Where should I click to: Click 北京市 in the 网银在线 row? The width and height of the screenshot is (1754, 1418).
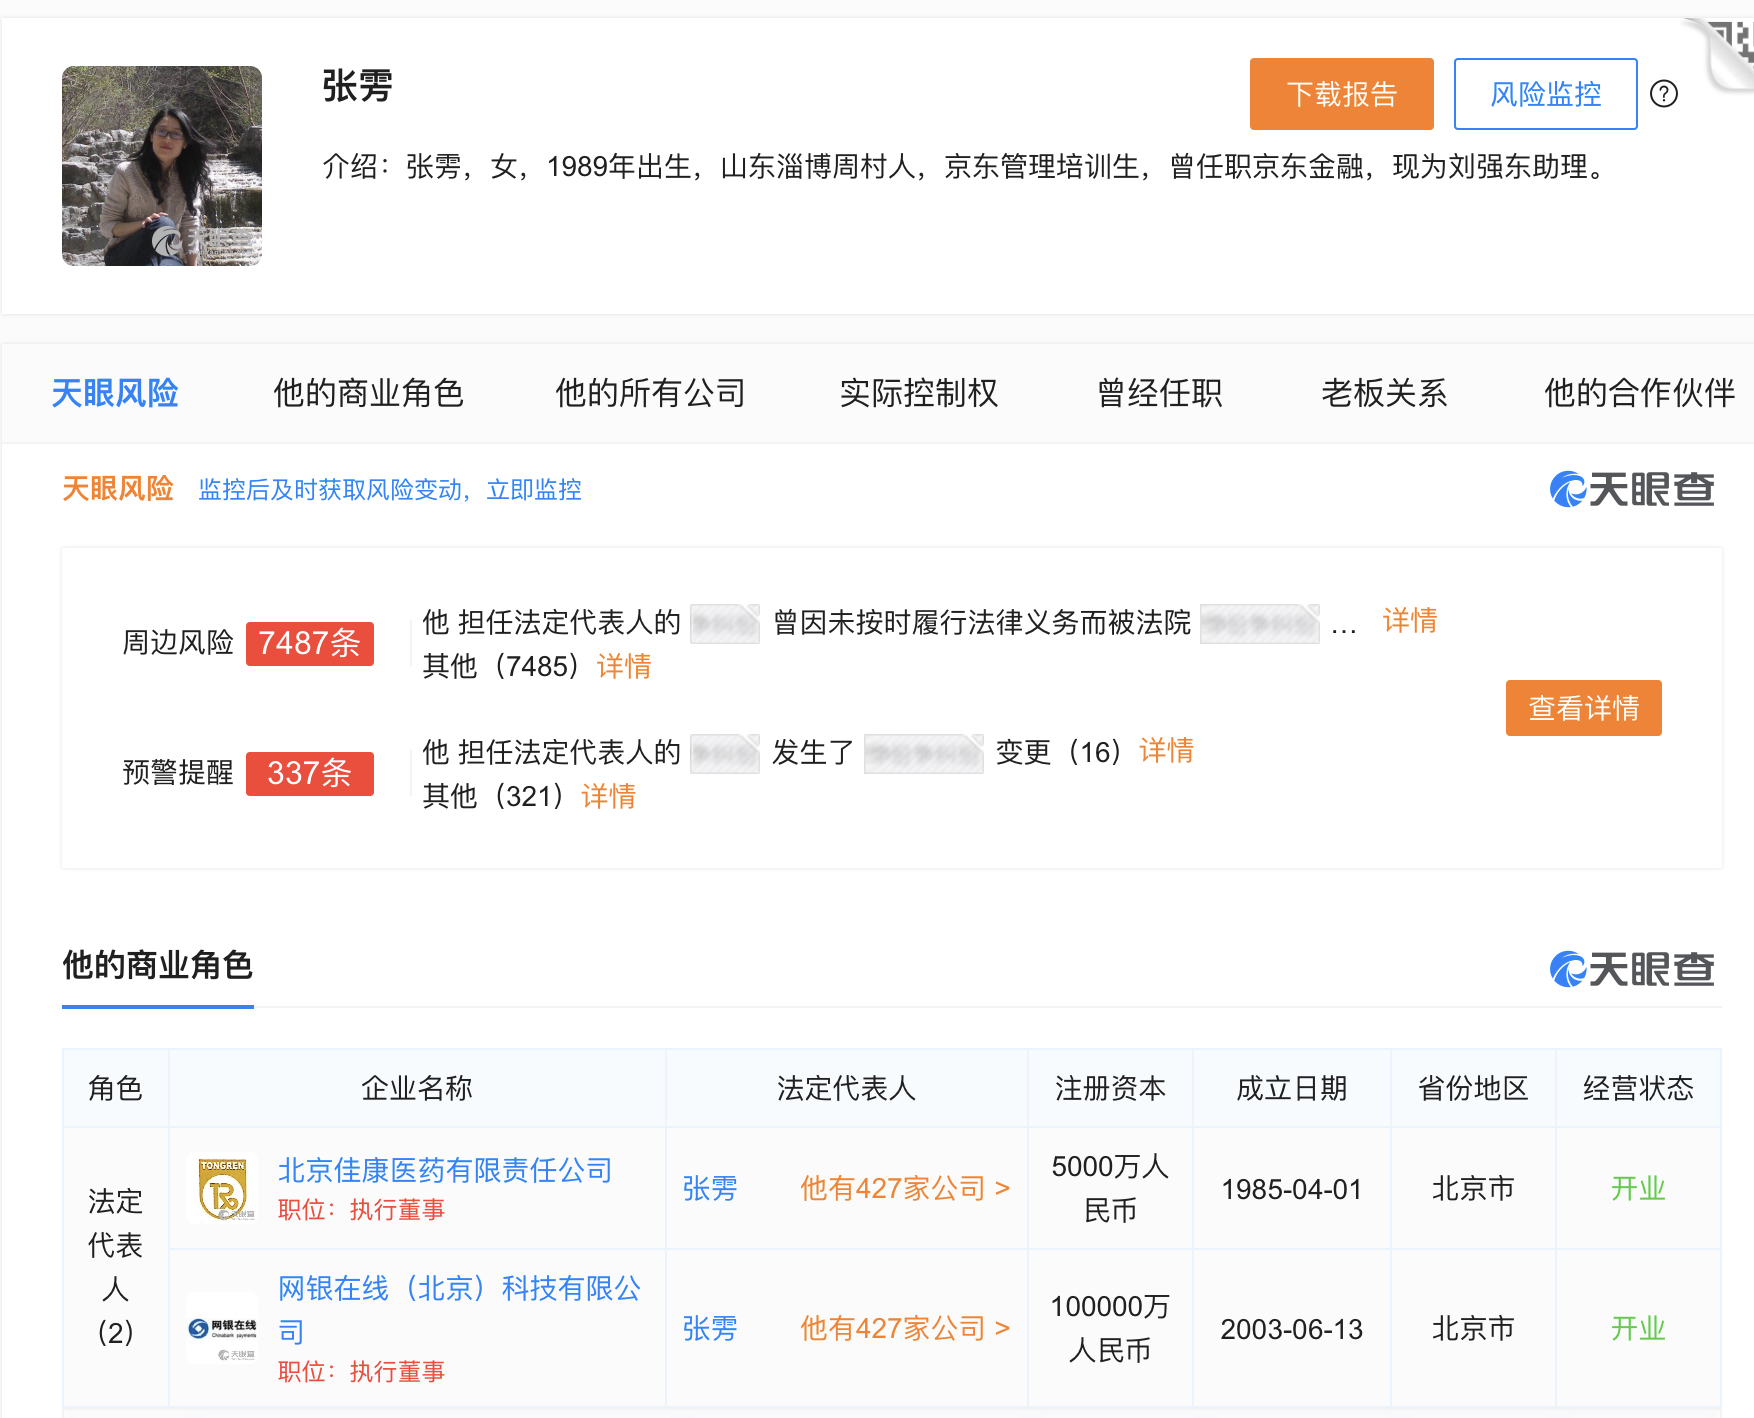tap(1473, 1329)
